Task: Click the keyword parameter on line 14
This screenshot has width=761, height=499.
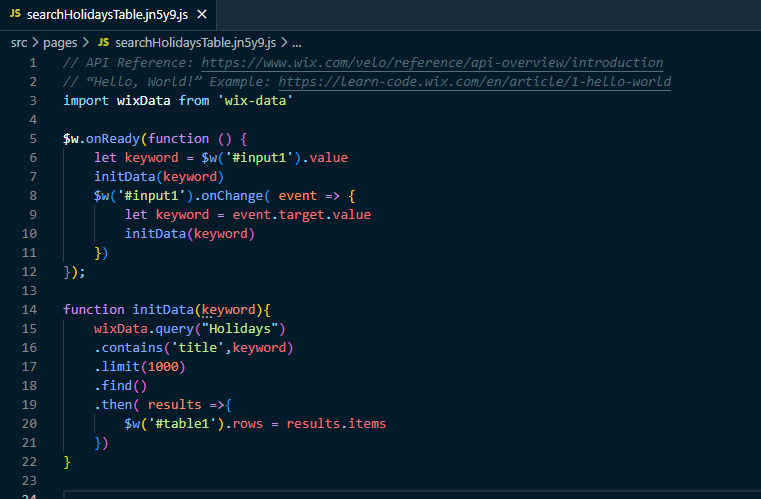Action: pos(228,310)
